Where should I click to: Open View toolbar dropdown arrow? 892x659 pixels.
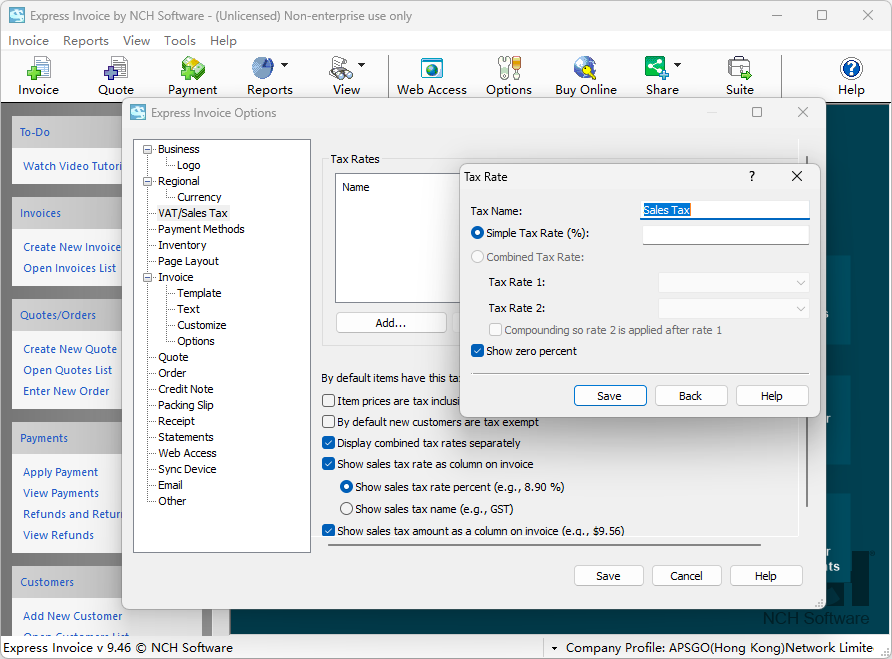point(361,65)
